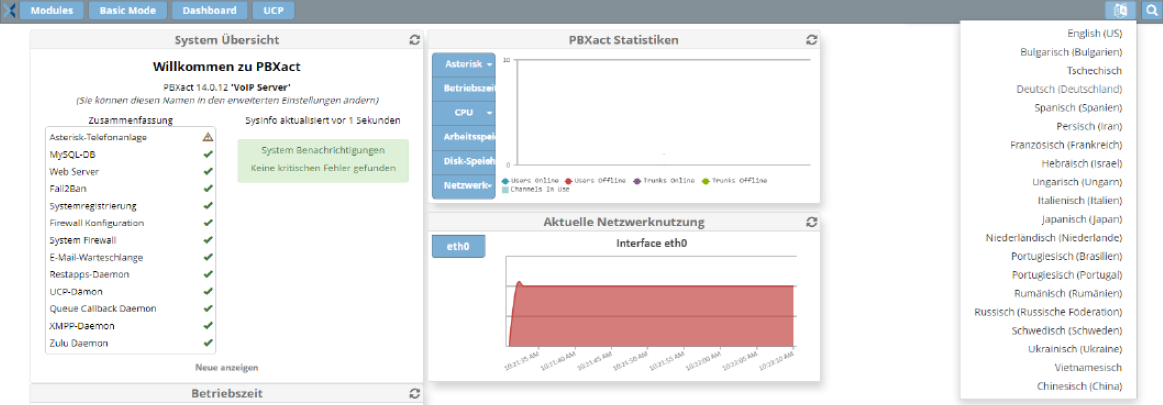Image resolution: width=1163 pixels, height=405 pixels.
Task: Select English (US) from language list
Action: coord(1094,33)
